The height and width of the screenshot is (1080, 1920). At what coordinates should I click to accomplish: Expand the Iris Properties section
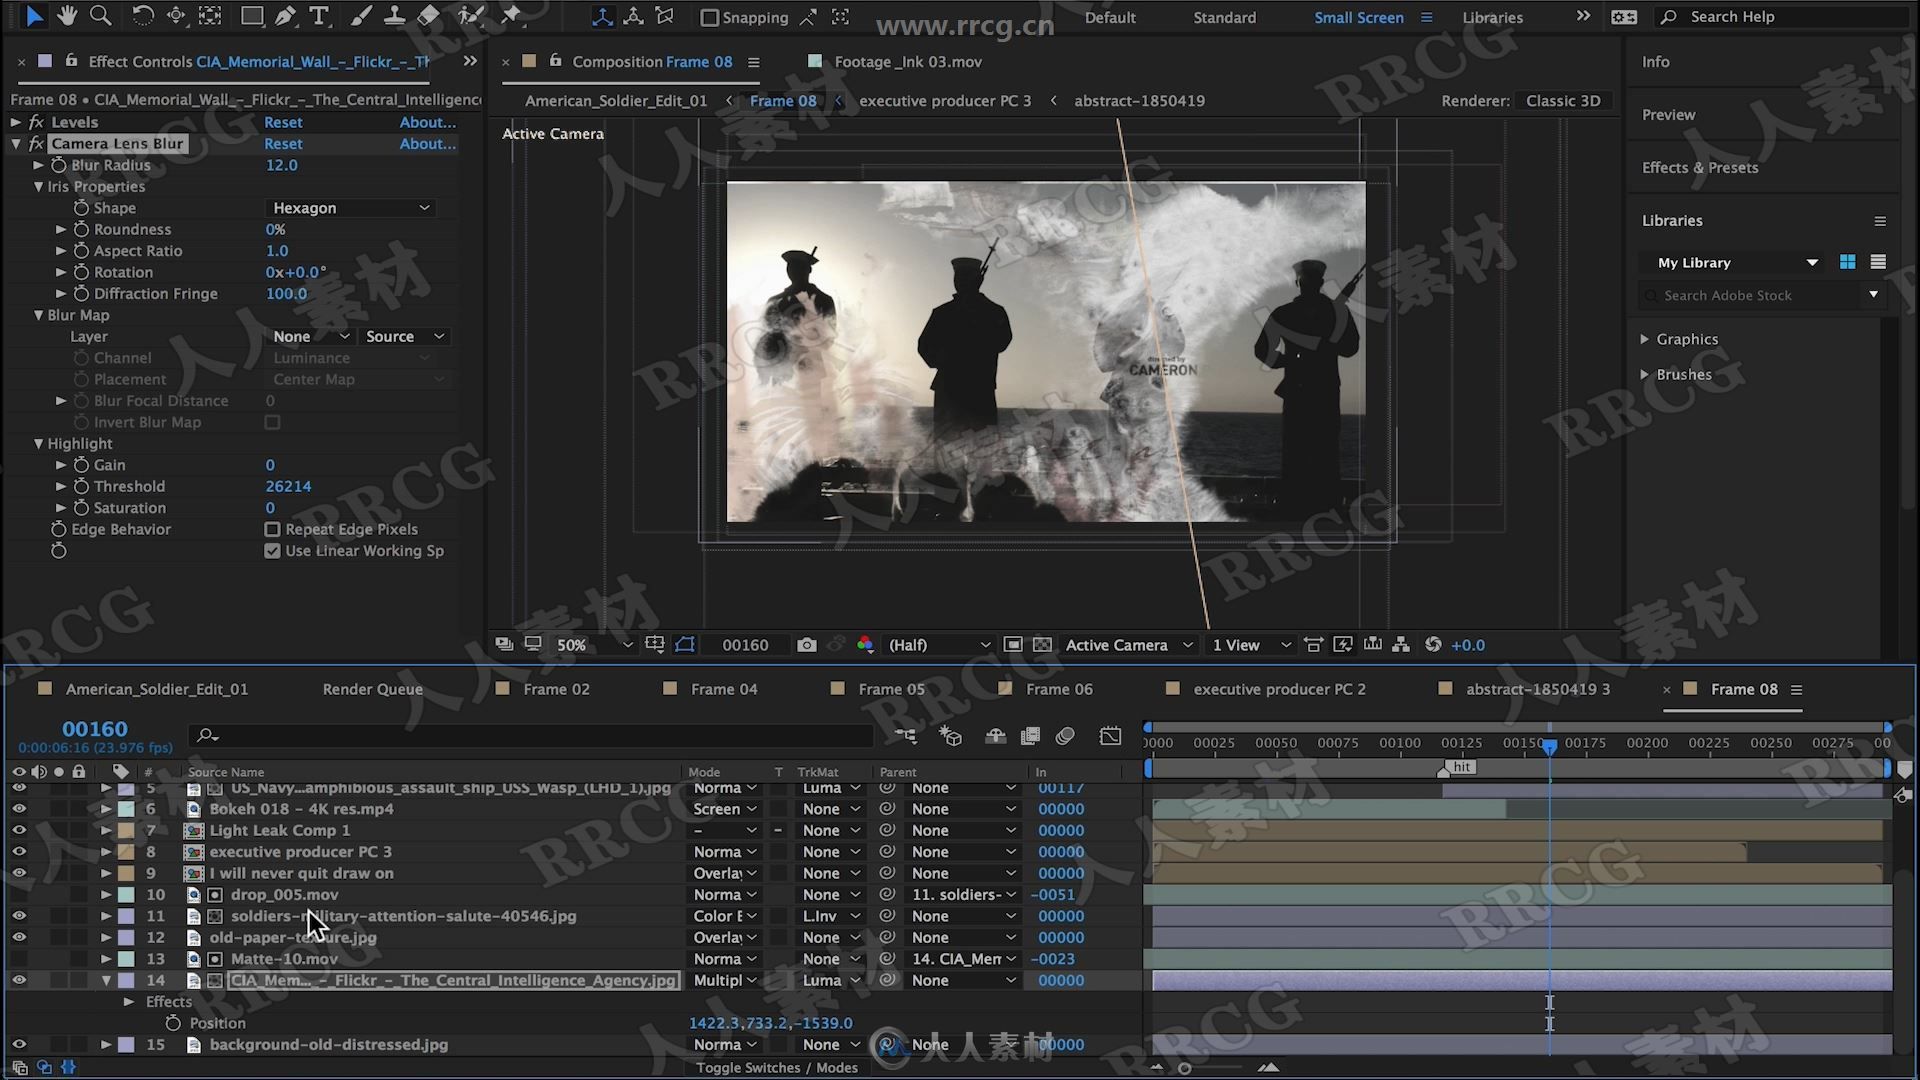click(38, 186)
